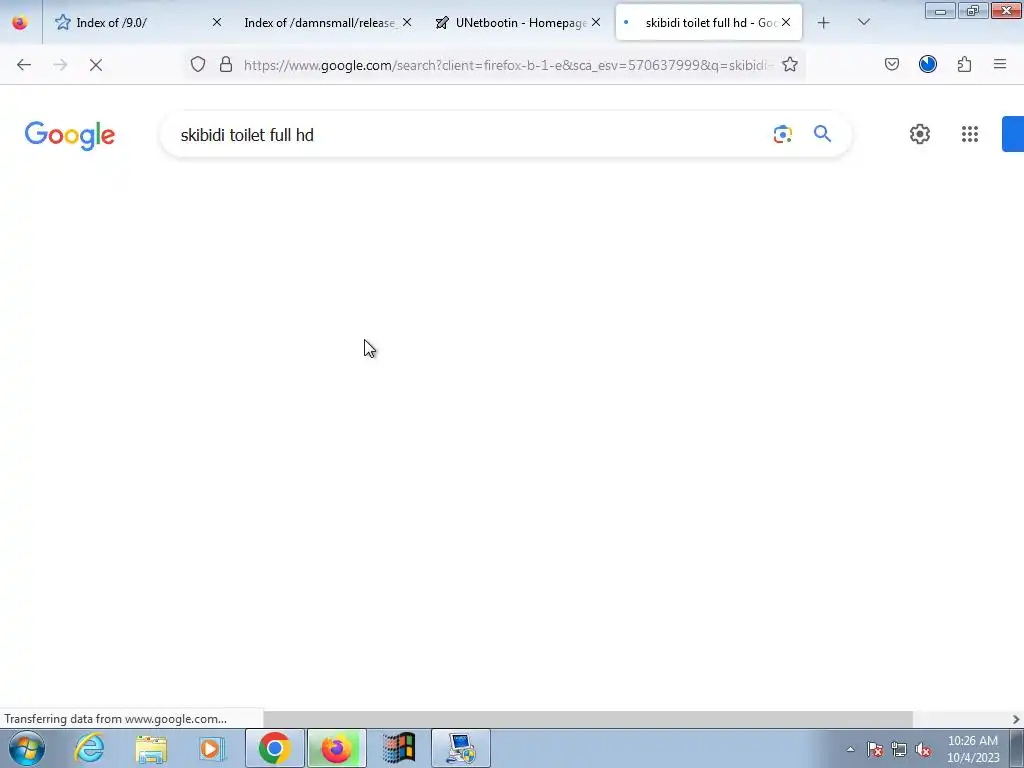Save page to Pocket
This screenshot has height=768, width=1024.
pyautogui.click(x=892, y=64)
